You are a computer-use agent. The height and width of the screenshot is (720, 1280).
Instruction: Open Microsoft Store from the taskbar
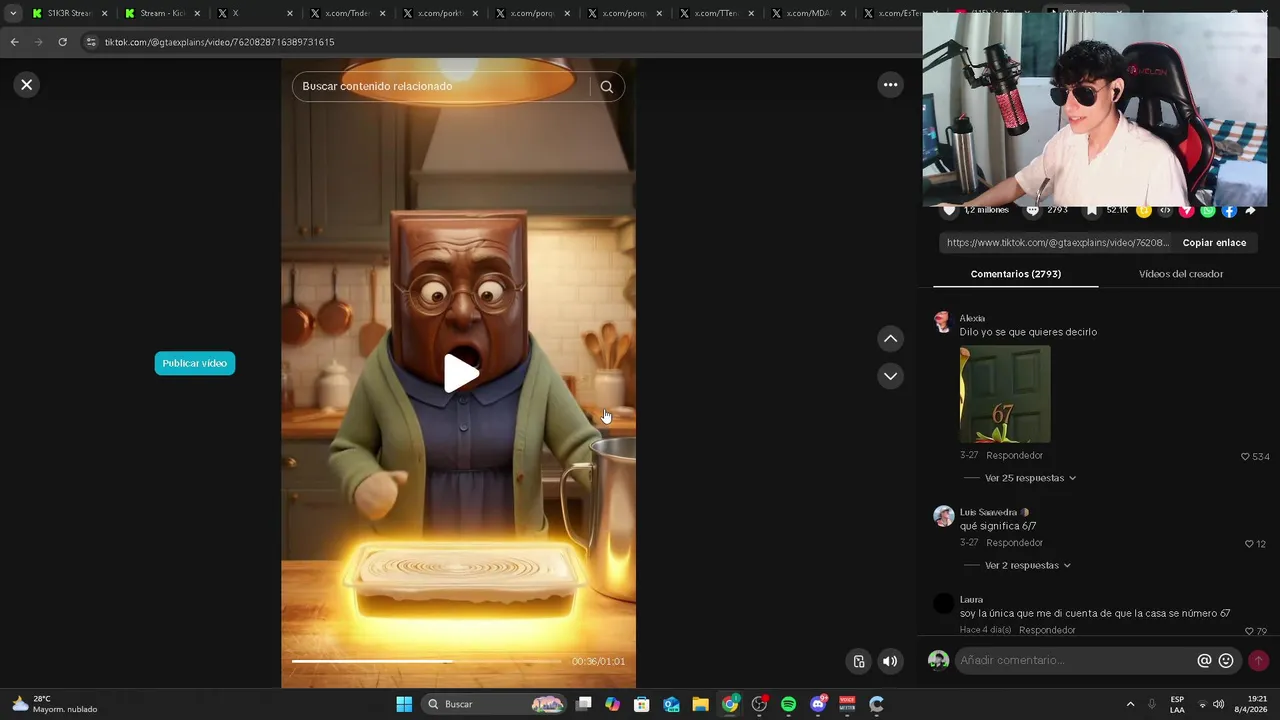coord(641,704)
